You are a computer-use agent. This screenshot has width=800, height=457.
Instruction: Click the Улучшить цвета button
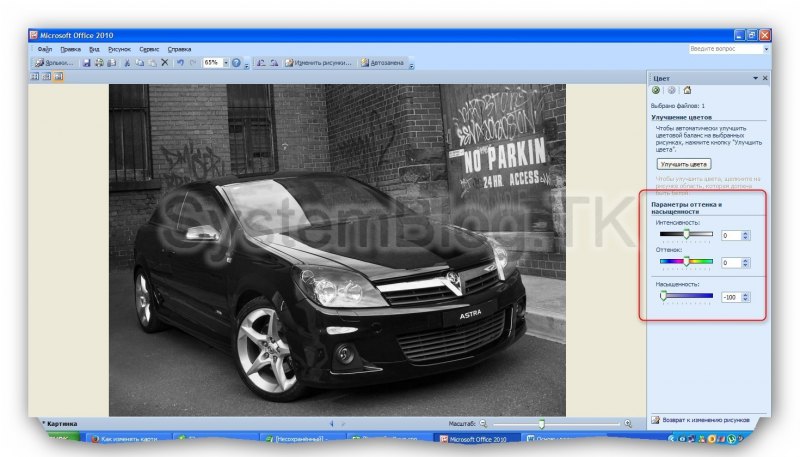click(684, 164)
